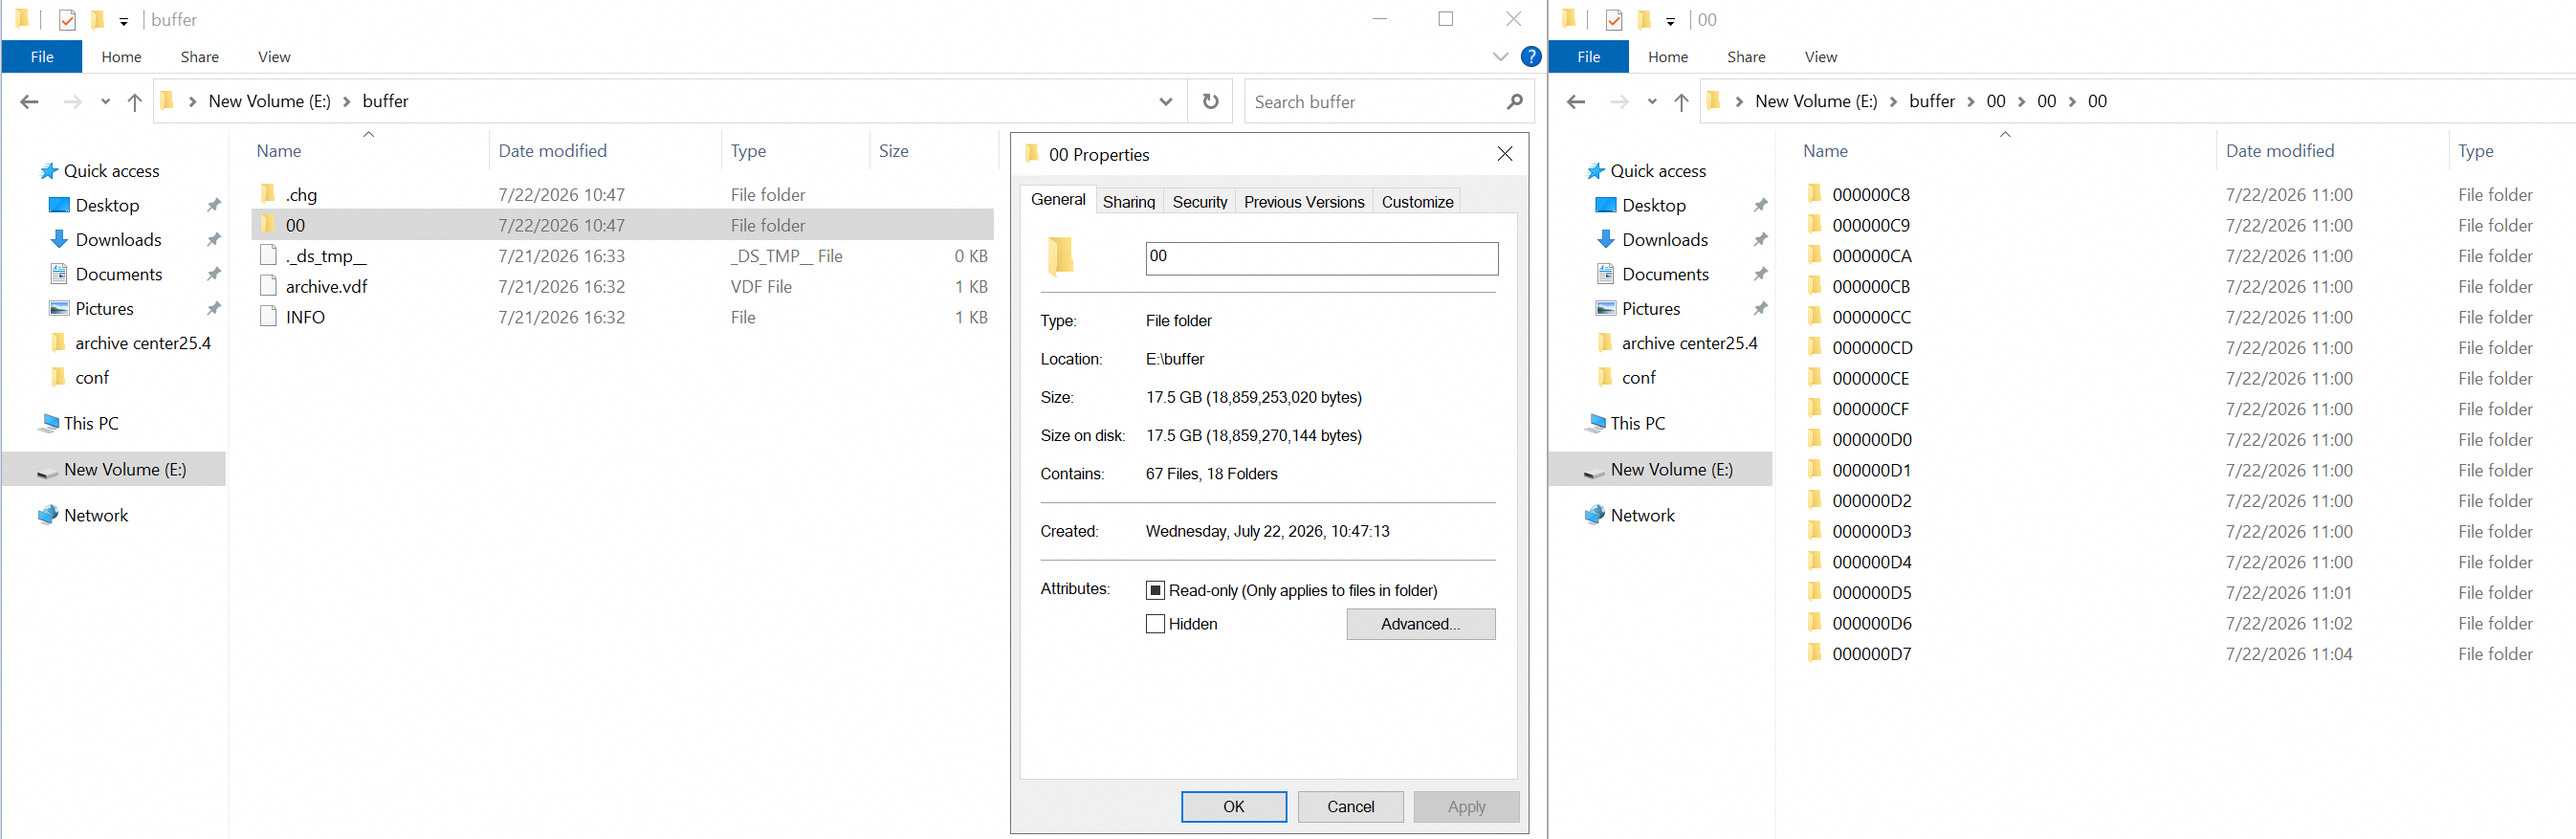Select conf folder in buffer window sidebar
2576x839 pixels.
point(80,378)
